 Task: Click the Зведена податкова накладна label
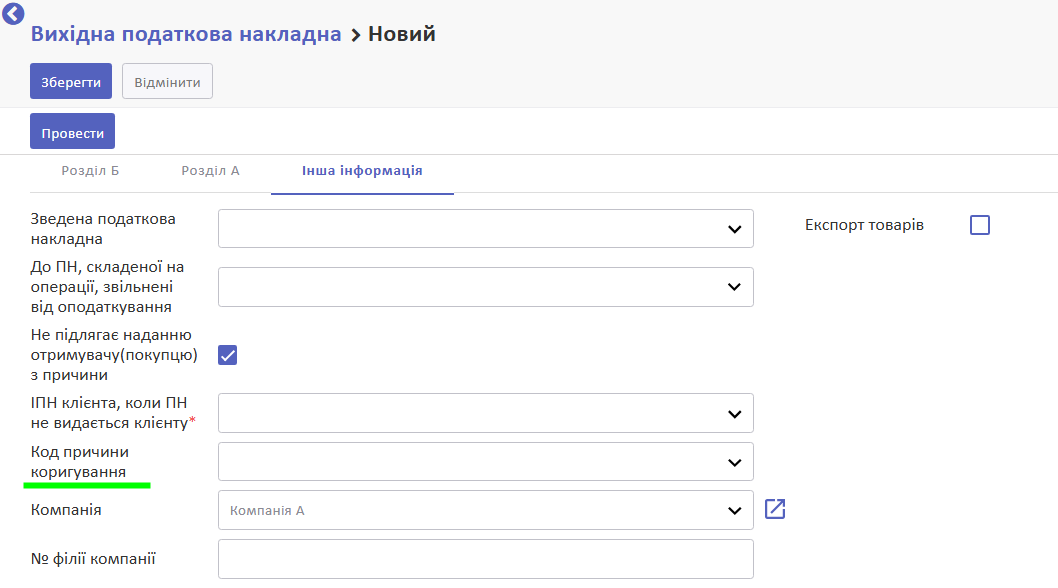103,229
